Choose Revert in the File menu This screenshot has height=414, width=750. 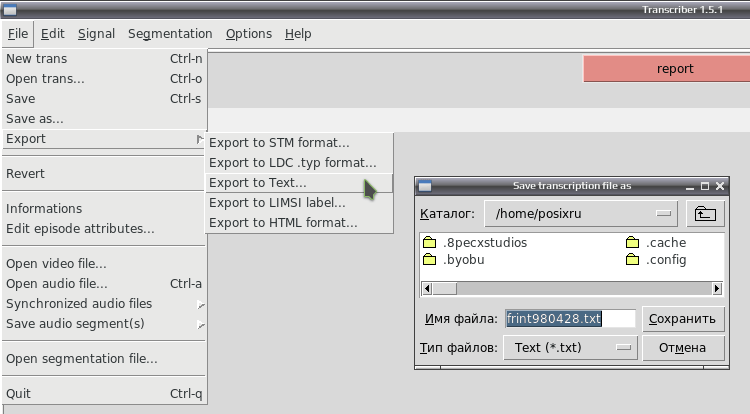pos(104,174)
